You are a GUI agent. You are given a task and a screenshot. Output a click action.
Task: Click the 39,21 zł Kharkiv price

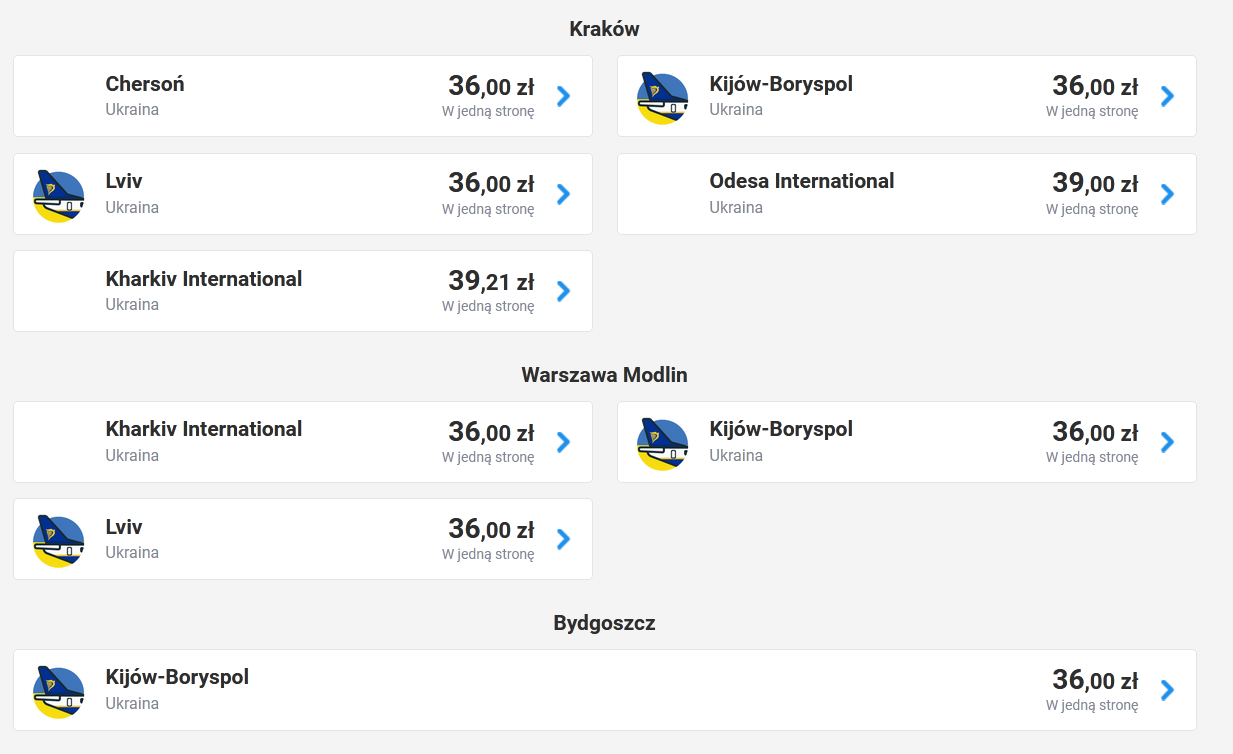pos(491,281)
